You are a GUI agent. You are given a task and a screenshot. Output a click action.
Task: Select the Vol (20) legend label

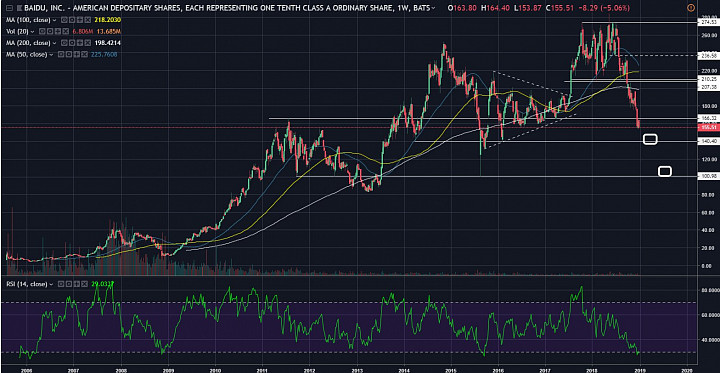17,32
